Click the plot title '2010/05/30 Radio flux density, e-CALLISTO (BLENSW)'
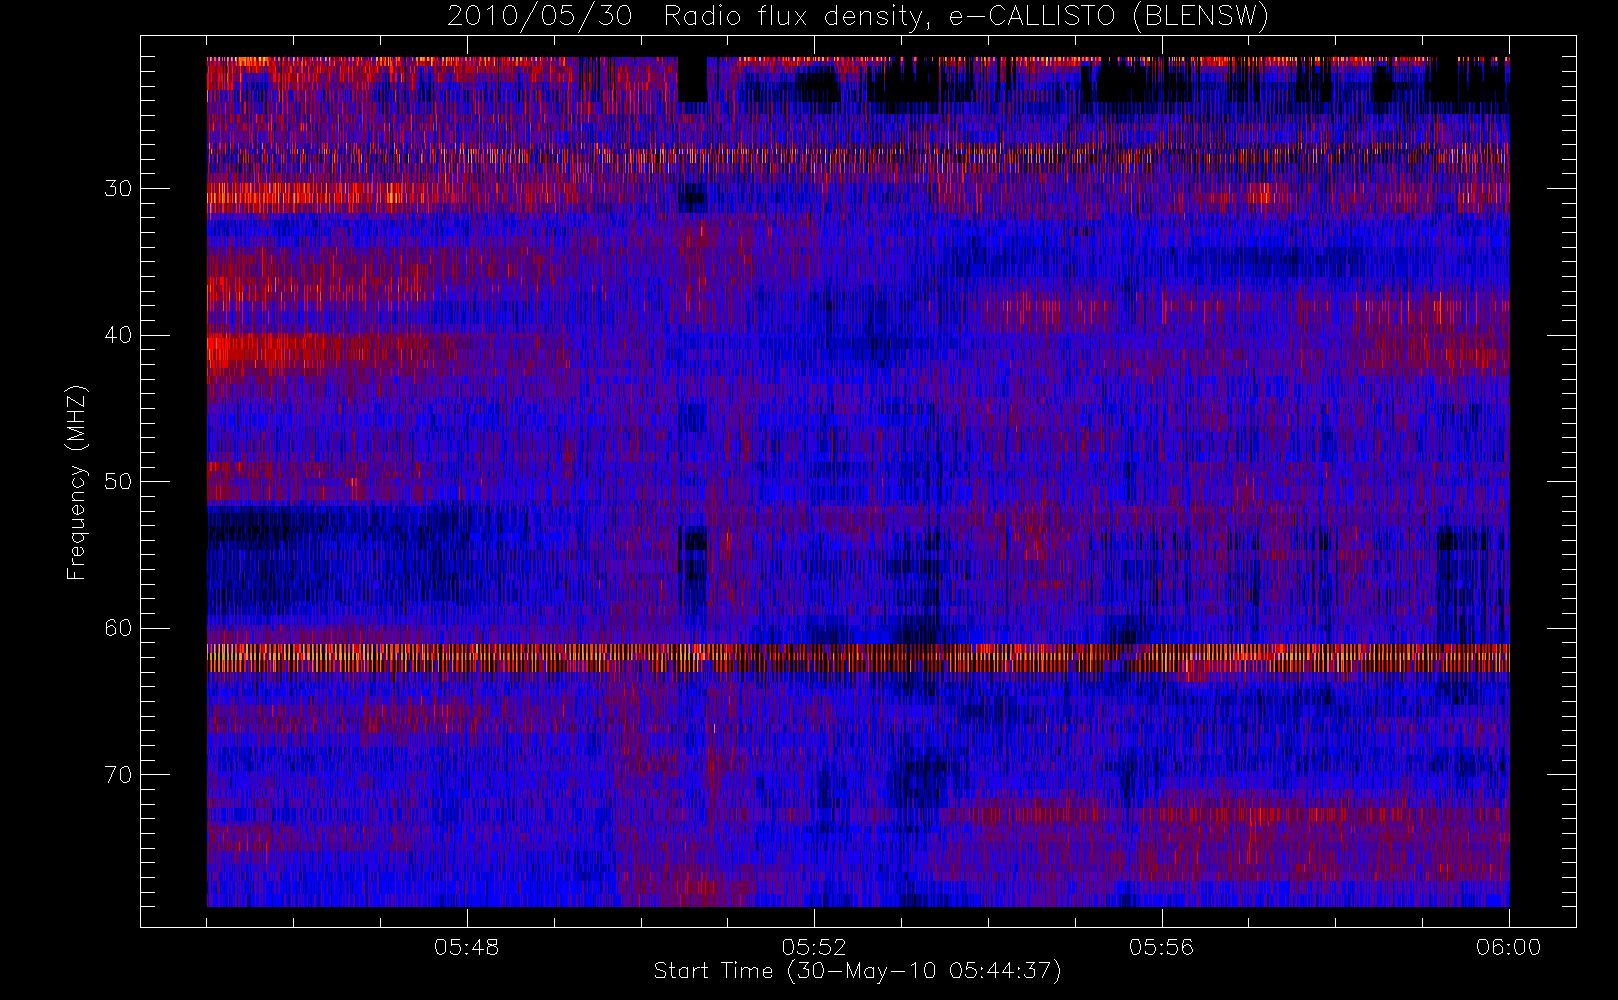 point(857,17)
